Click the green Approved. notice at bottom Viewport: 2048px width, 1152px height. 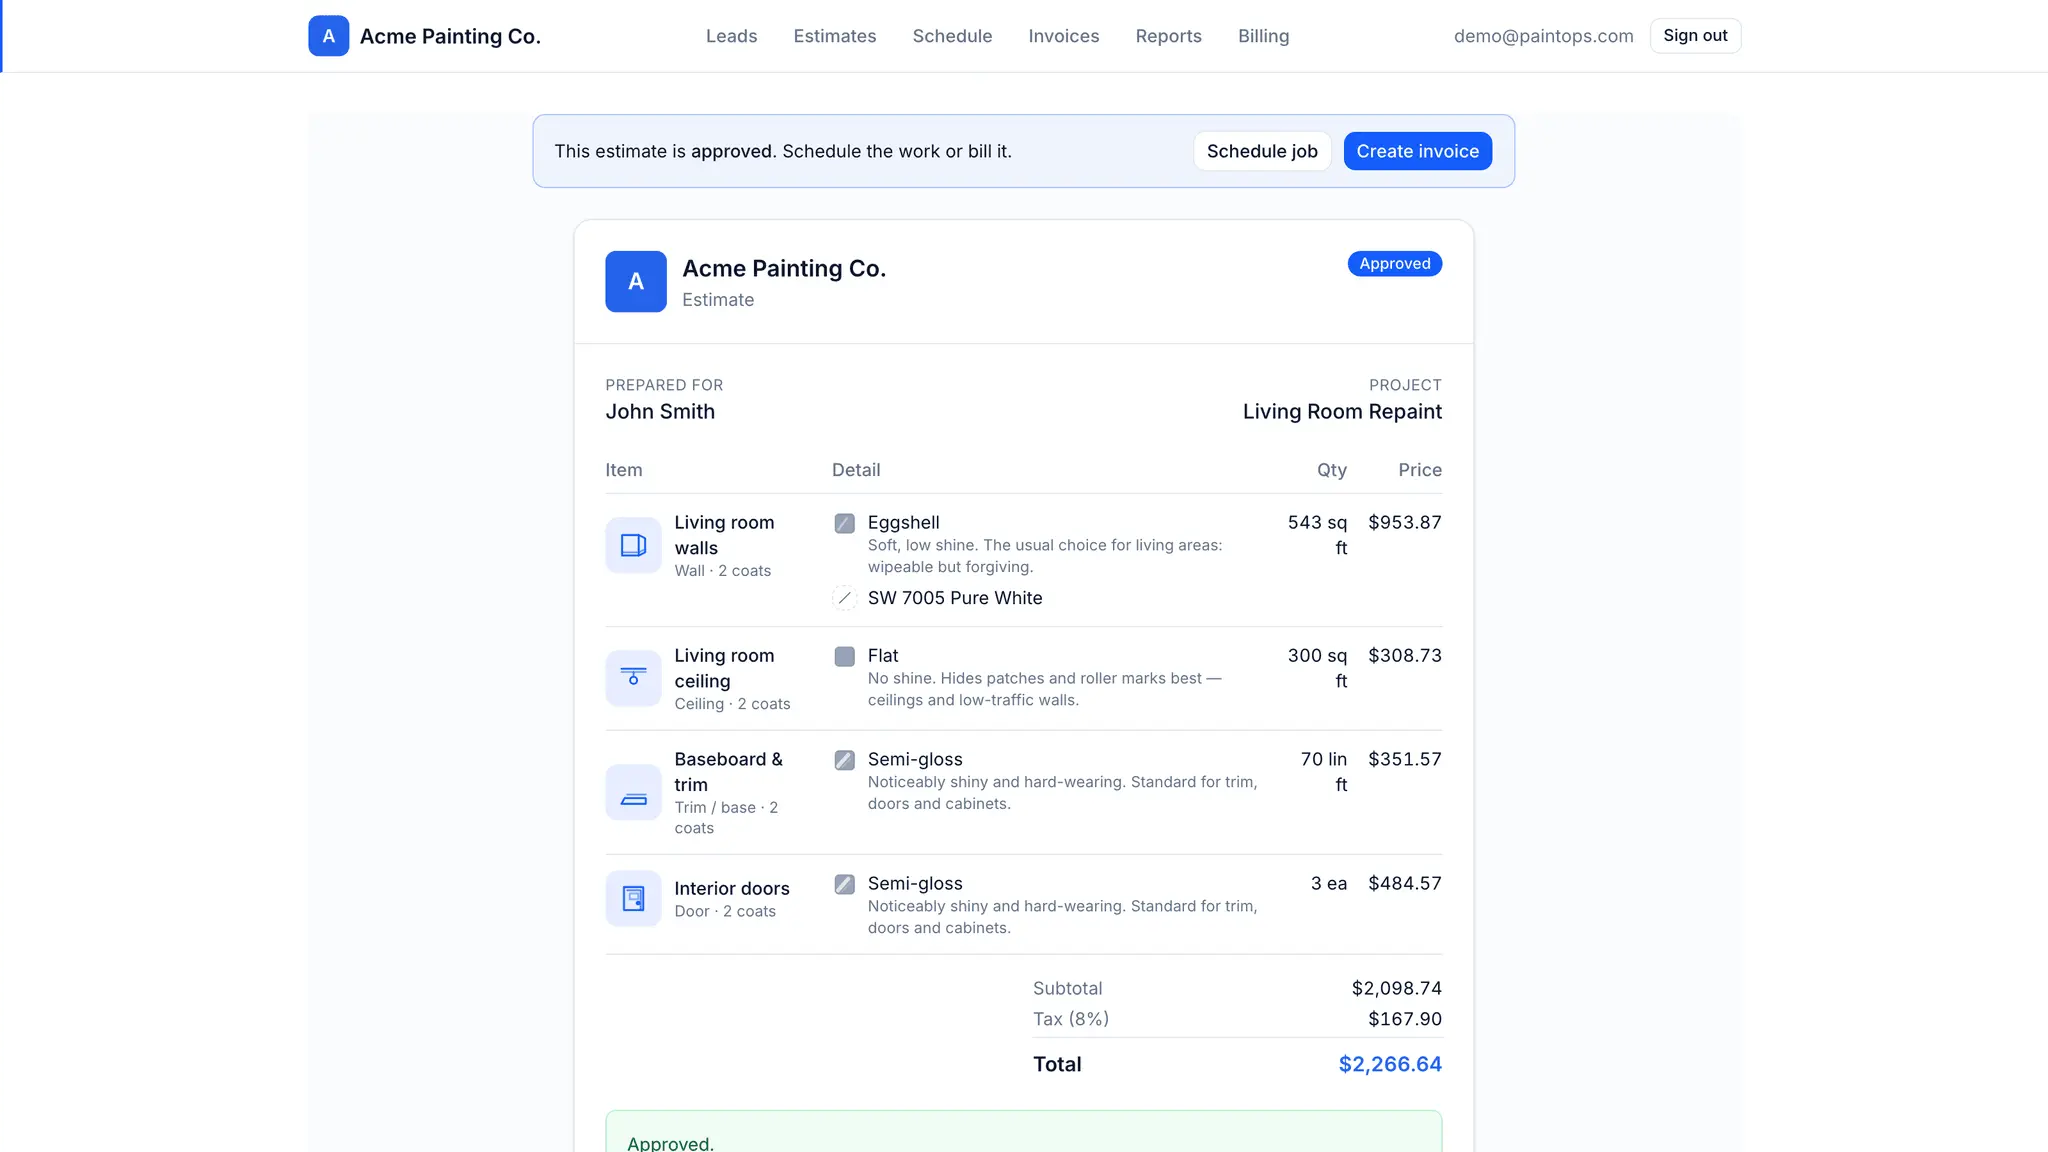1023,1131
